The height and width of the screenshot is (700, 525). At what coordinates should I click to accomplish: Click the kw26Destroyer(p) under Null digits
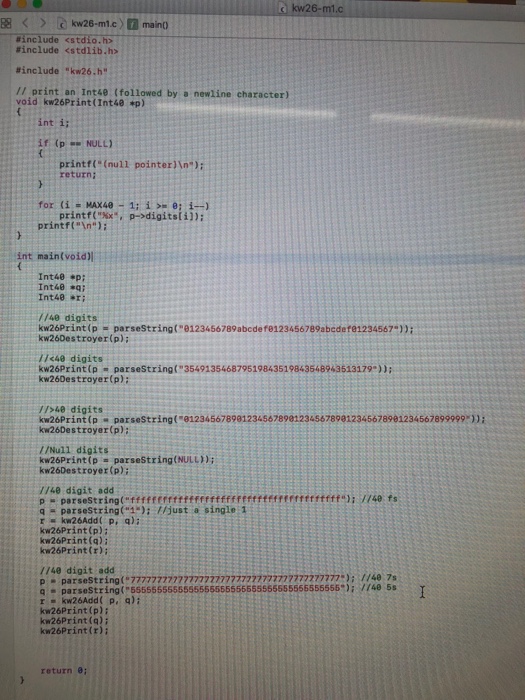click(x=84, y=471)
